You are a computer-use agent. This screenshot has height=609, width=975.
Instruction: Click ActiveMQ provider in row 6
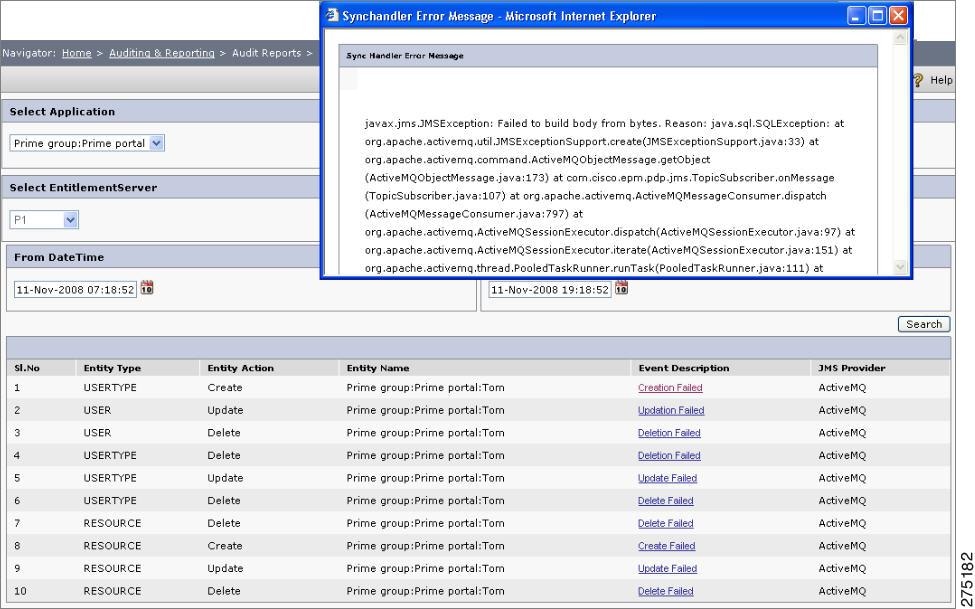point(842,501)
